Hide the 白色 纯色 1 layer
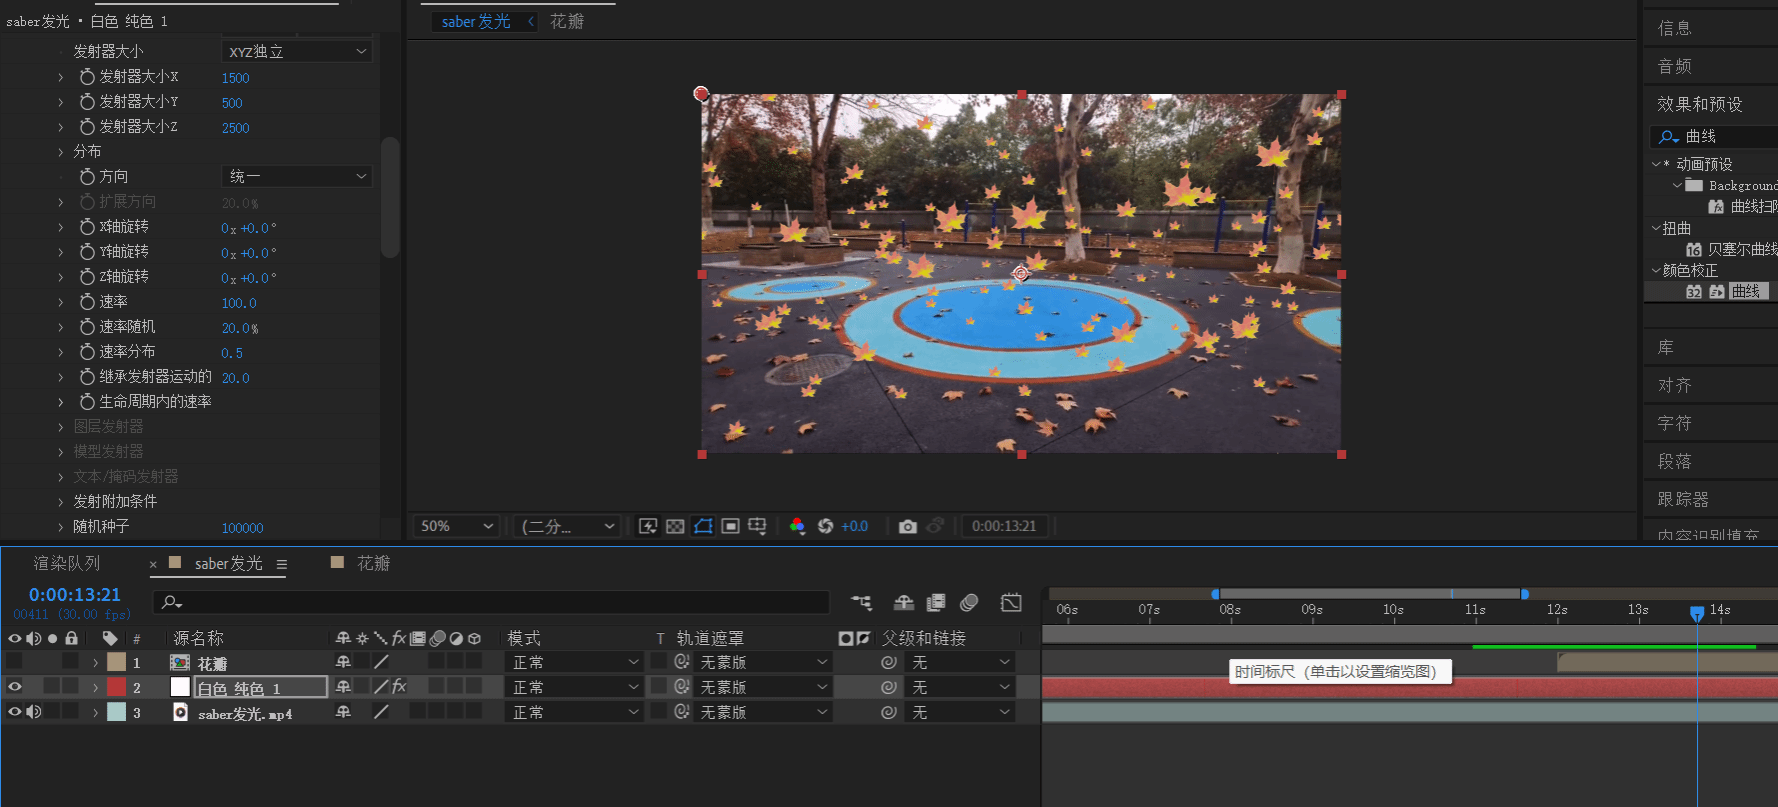Viewport: 1778px width, 807px height. click(14, 687)
